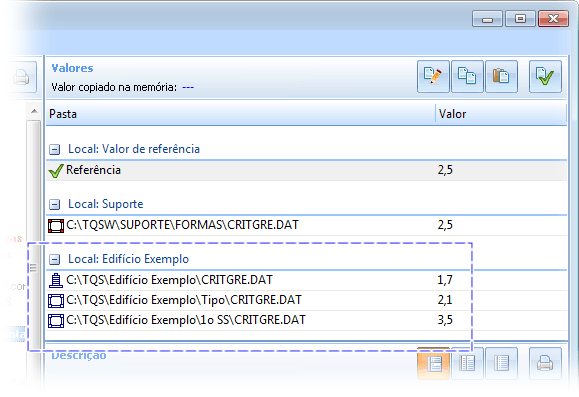Collapse the Local: Edifício Exemplo group
The image size is (579, 397).
55,259
